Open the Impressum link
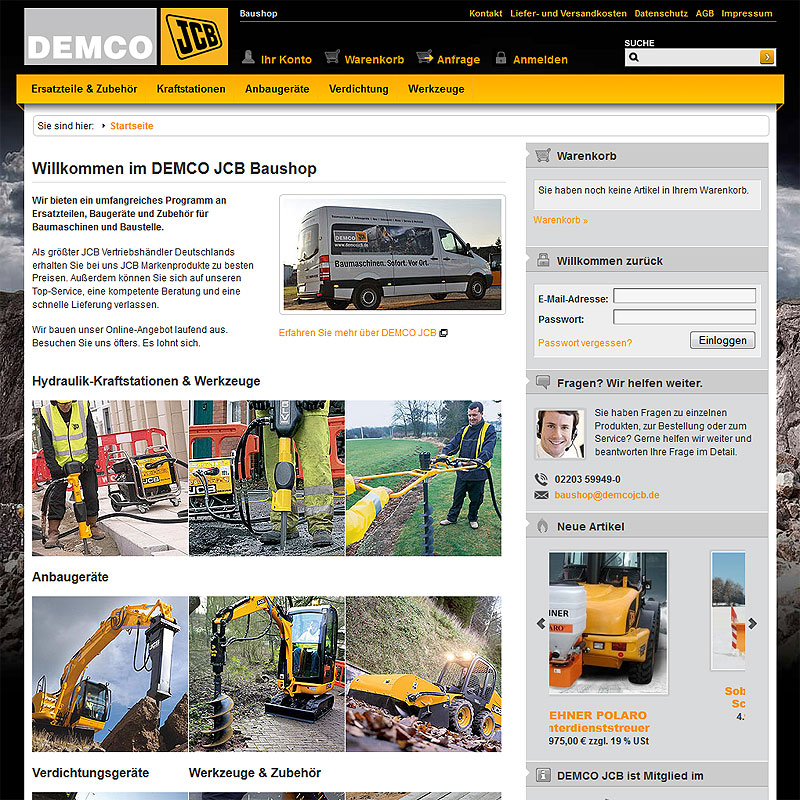Viewport: 800px width, 800px height. [x=747, y=13]
